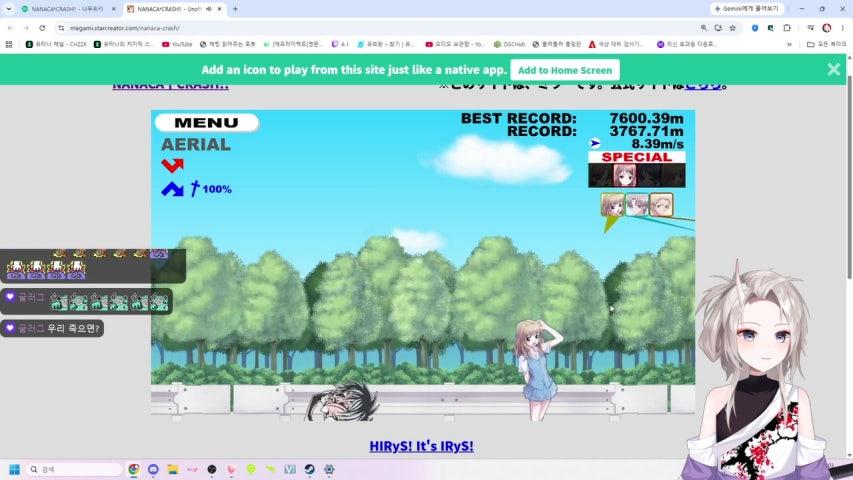Image resolution: width=853 pixels, height=480 pixels.
Task: Dismiss the green install banner
Action: click(833, 69)
